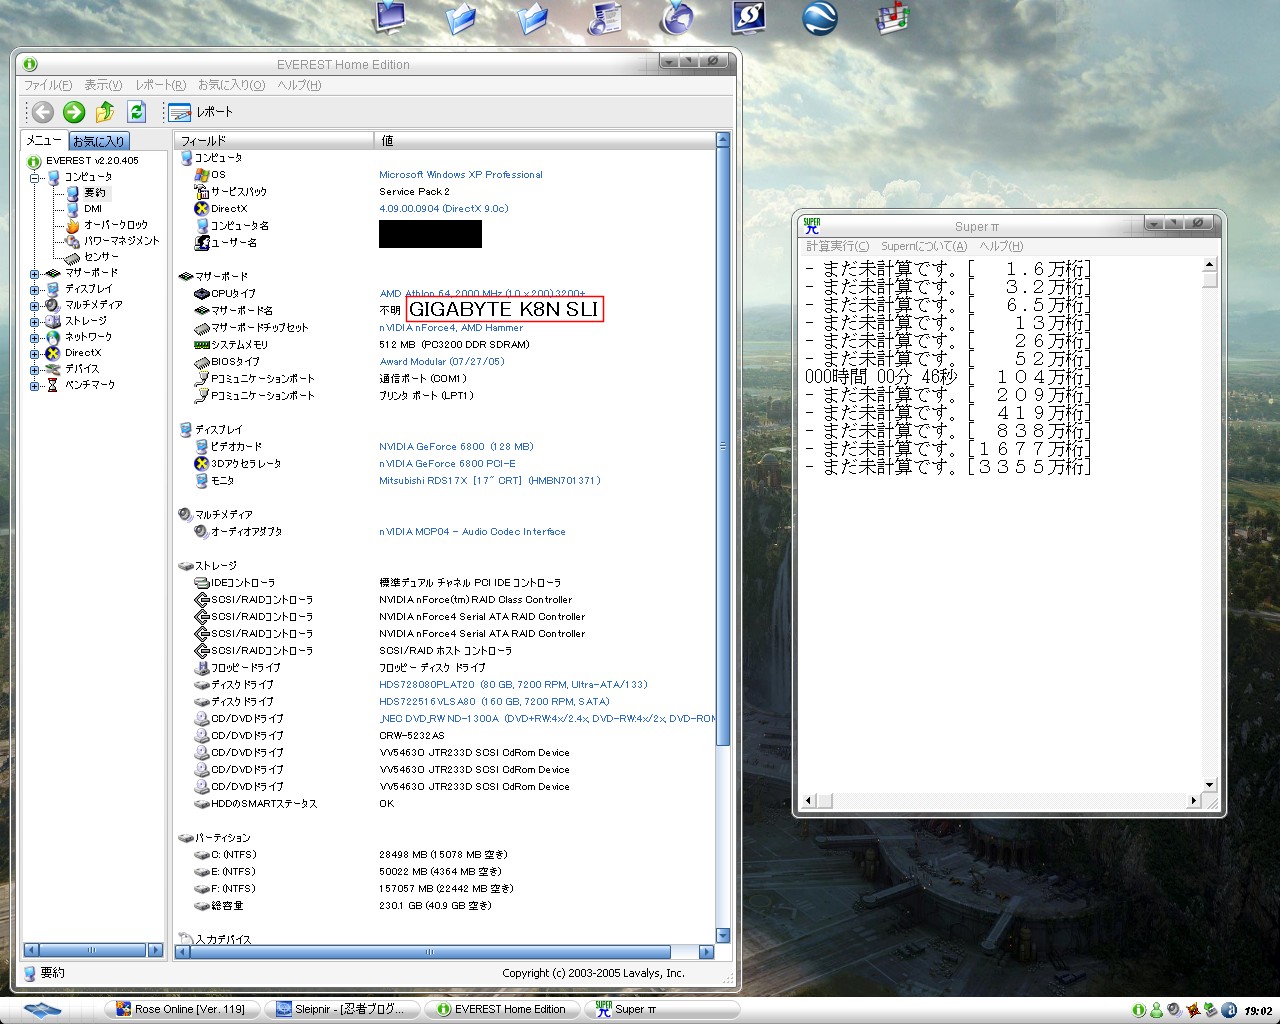Select the 104万桁 result row in Super π
Screen dimensions: 1280x1024
[x=947, y=377]
